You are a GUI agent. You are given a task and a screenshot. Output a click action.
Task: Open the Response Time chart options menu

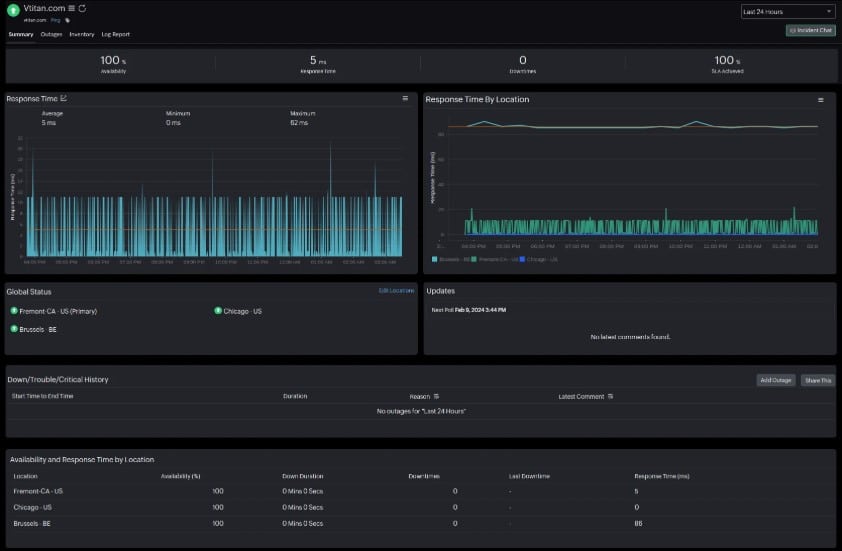point(405,98)
